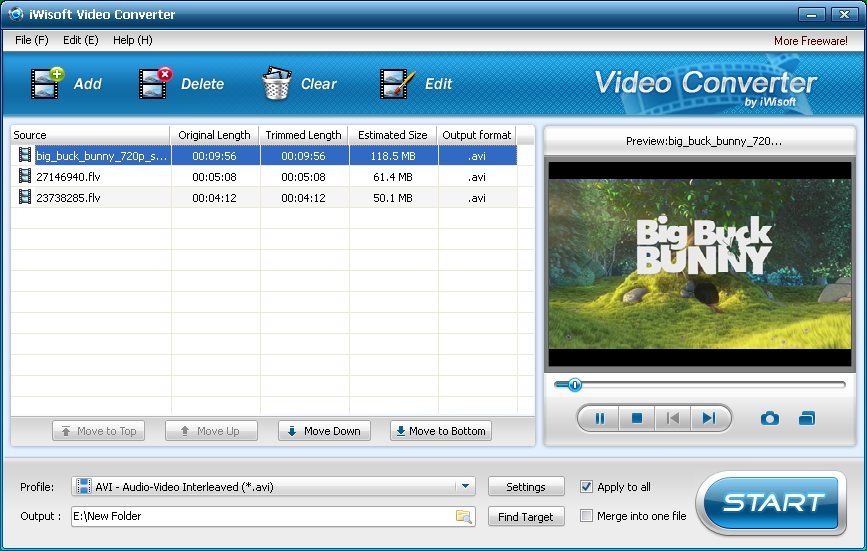This screenshot has height=551, width=867.
Task: Click the Move to Bottom button
Action: click(x=441, y=431)
